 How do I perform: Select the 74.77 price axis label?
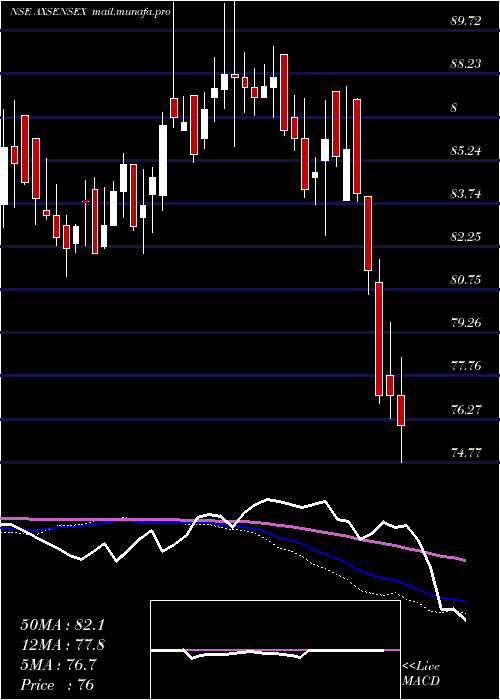466,452
